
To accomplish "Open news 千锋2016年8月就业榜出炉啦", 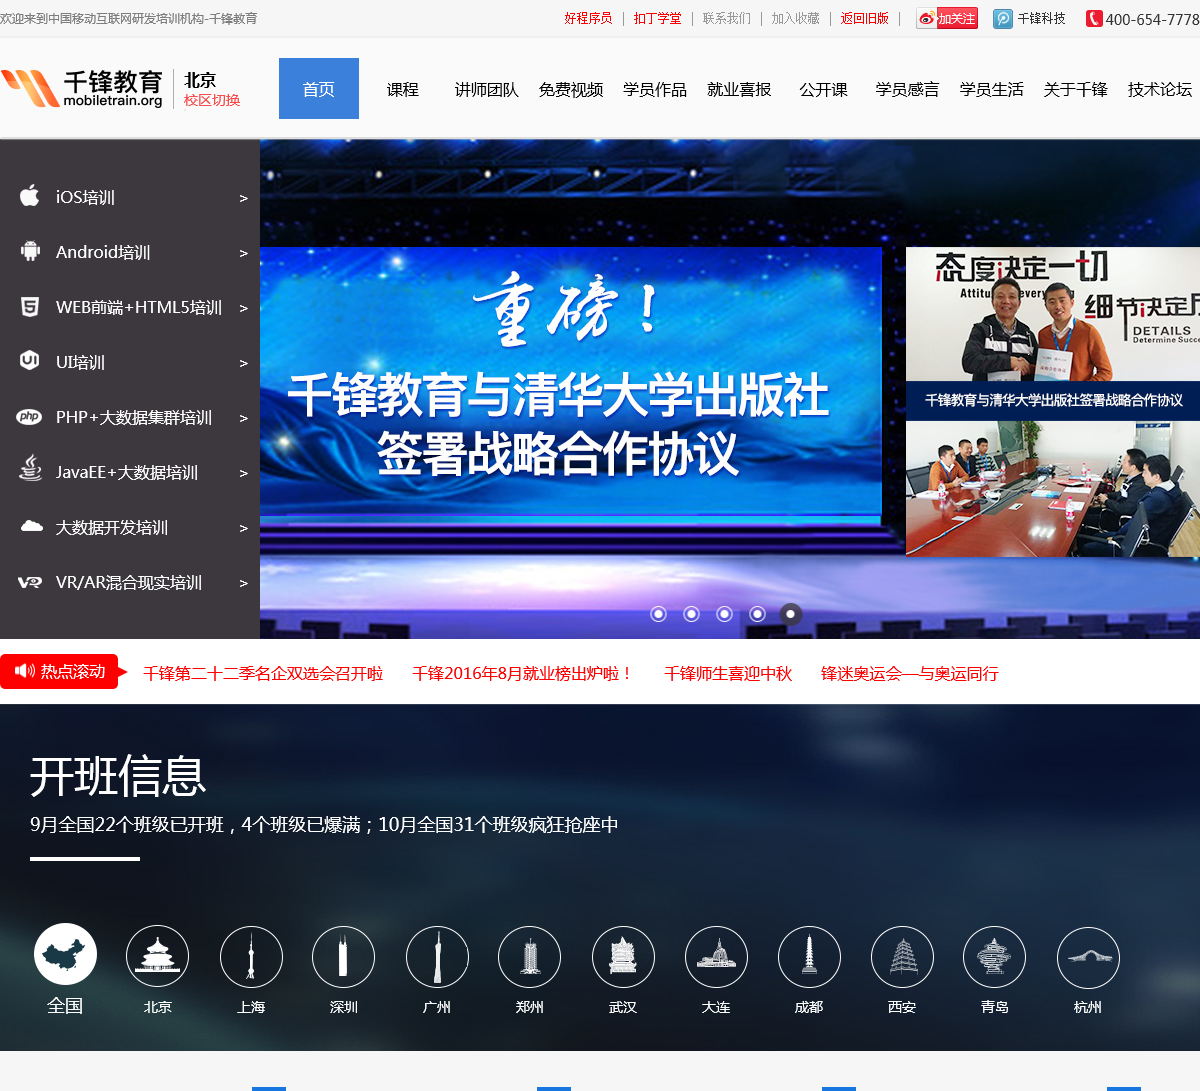I will coord(523,673).
